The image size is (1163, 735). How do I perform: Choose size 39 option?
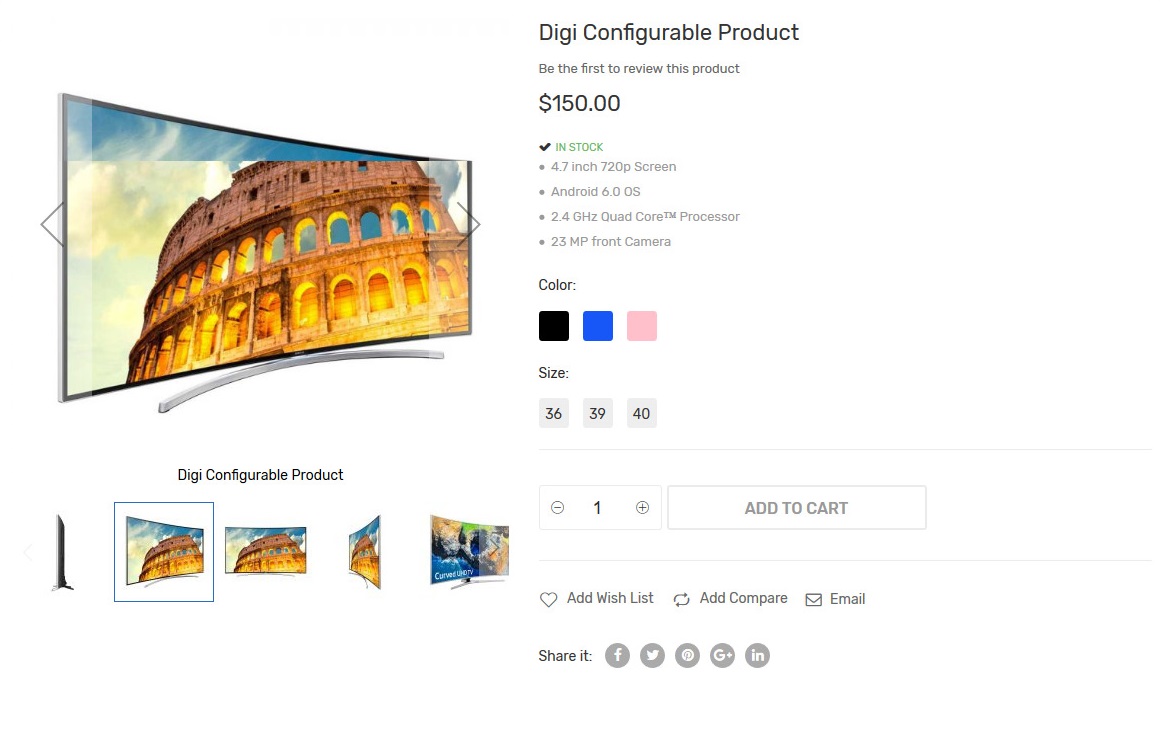point(598,414)
